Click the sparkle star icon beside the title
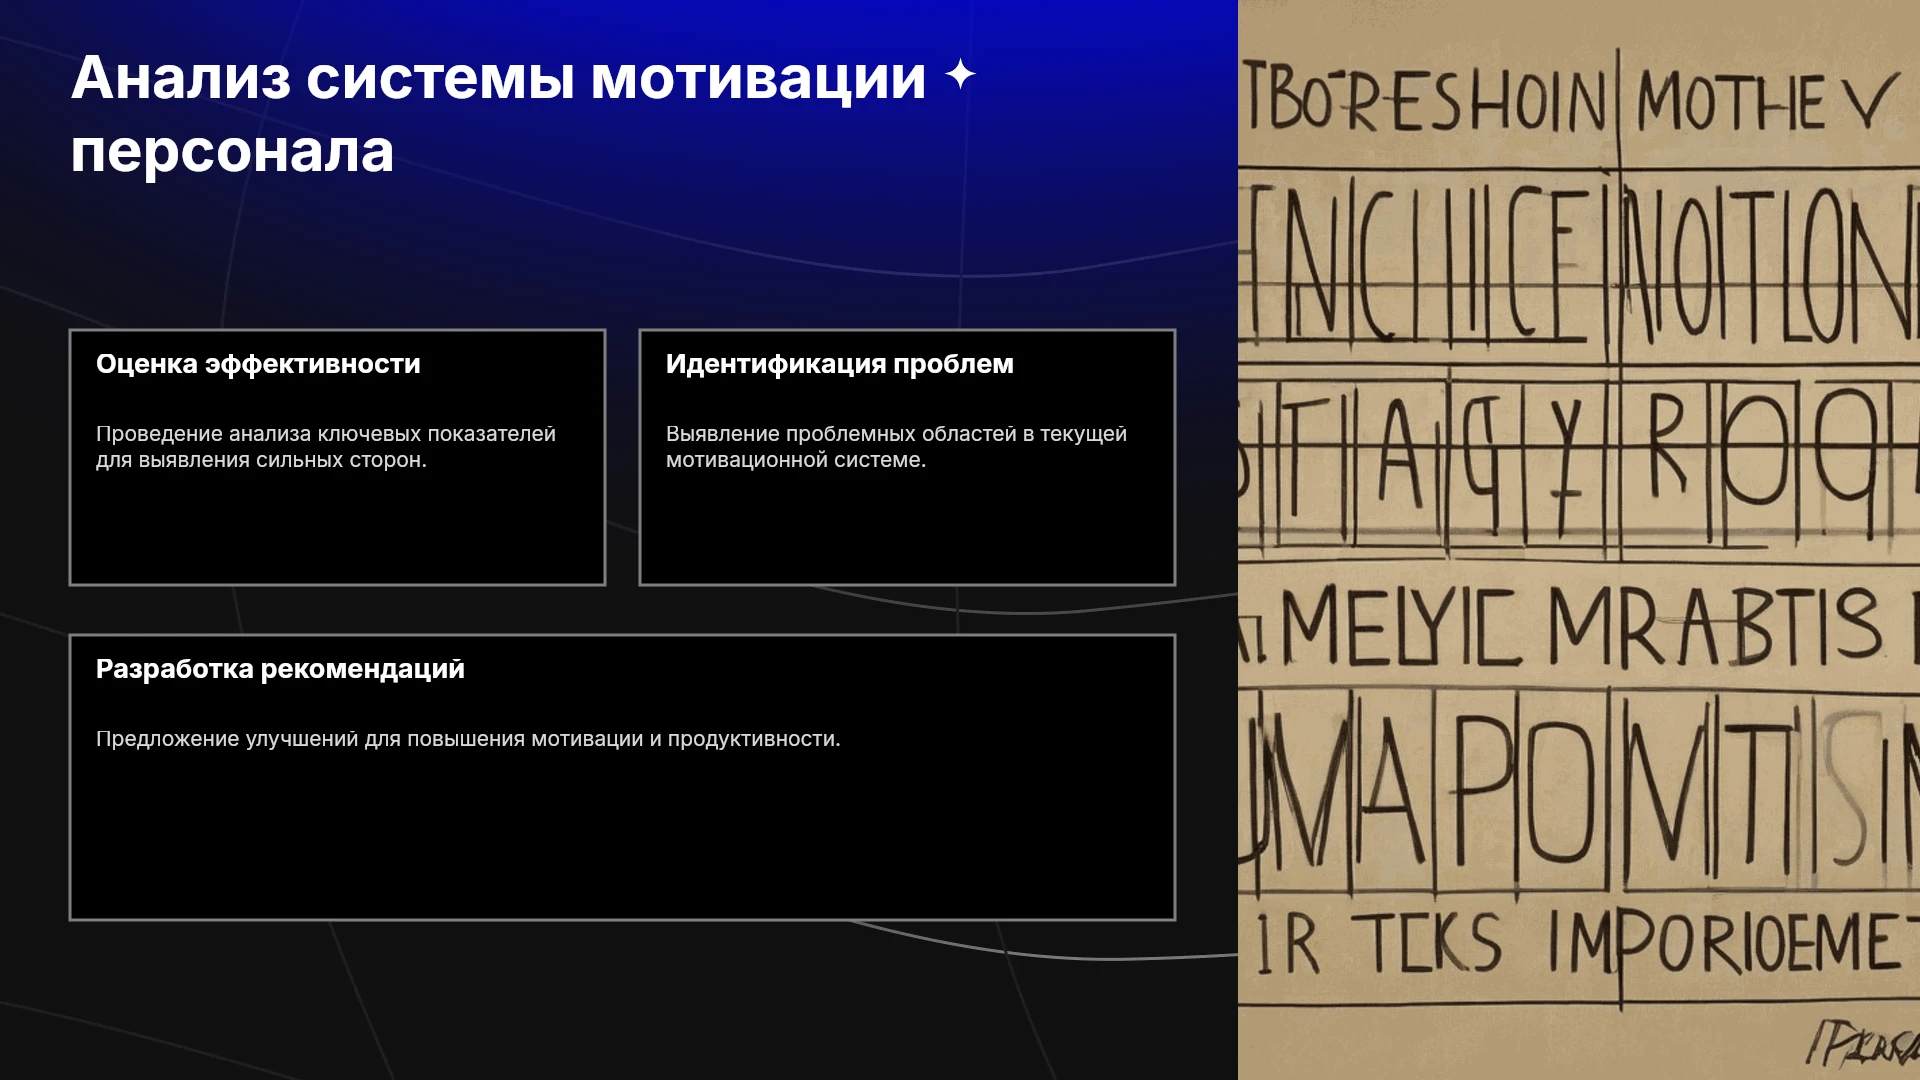1920x1080 pixels. point(960,75)
